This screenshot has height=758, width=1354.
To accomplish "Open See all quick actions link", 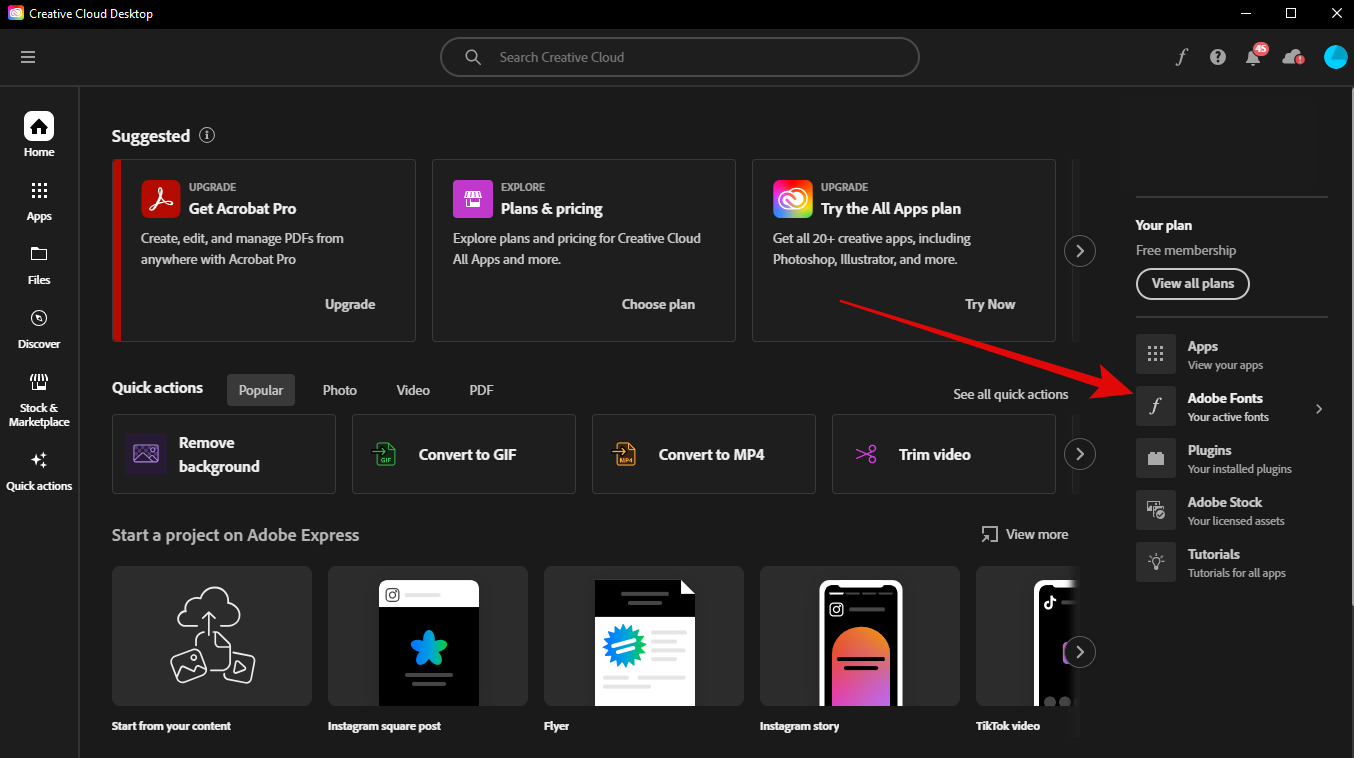I will [1011, 394].
